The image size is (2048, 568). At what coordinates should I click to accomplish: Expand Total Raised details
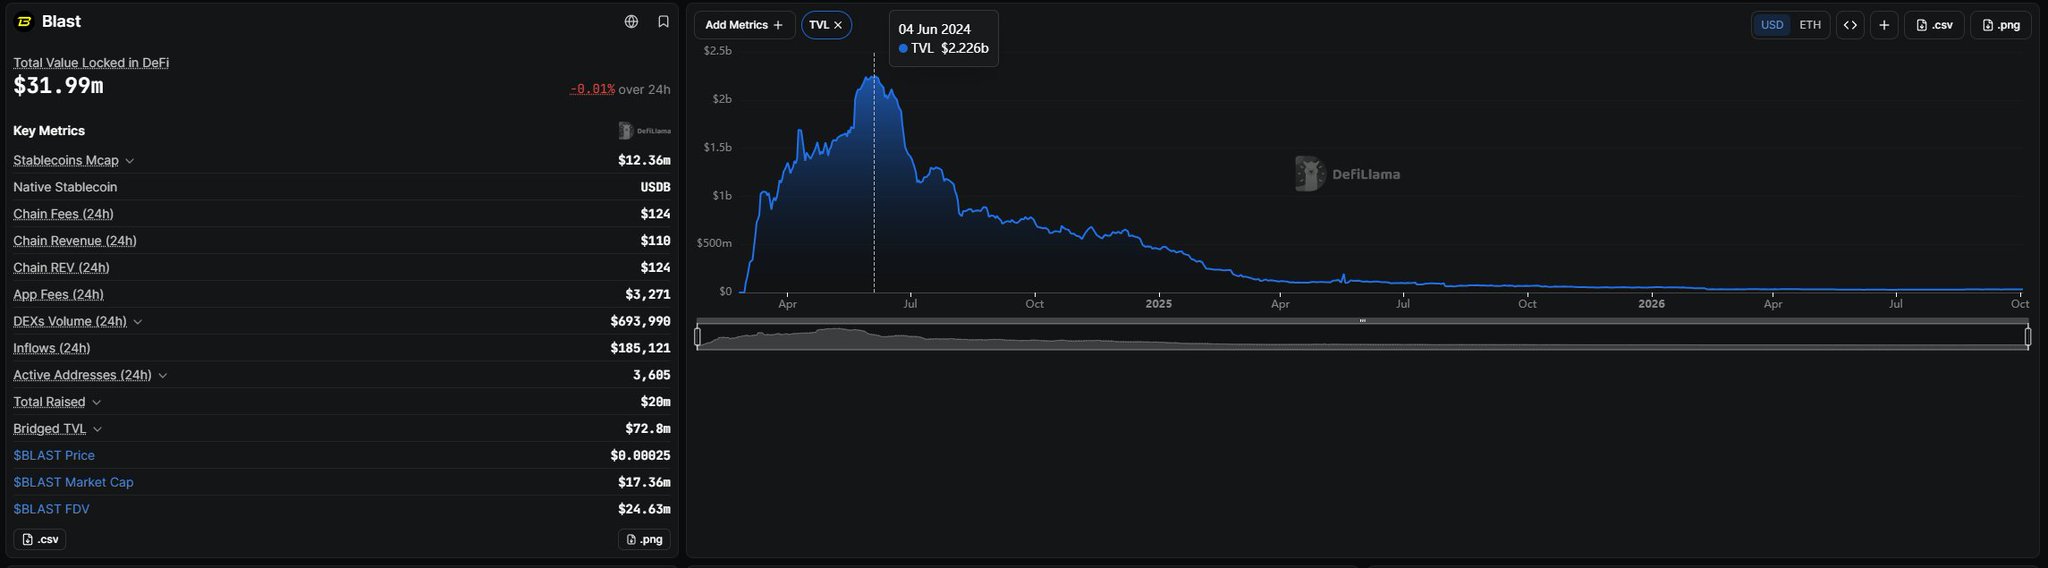(97, 402)
